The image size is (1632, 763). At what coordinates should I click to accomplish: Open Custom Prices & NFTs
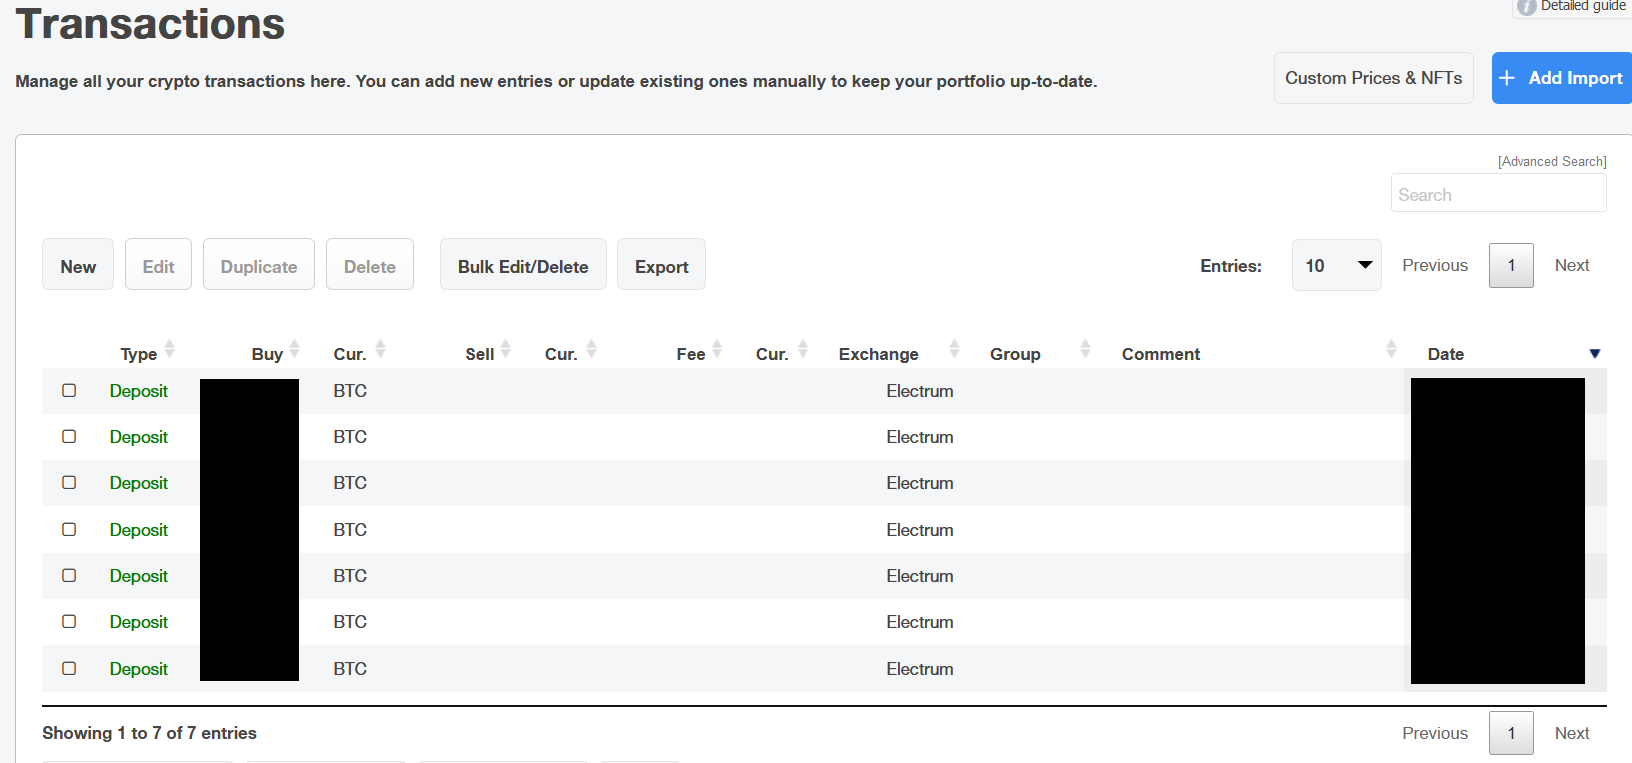1373,78
